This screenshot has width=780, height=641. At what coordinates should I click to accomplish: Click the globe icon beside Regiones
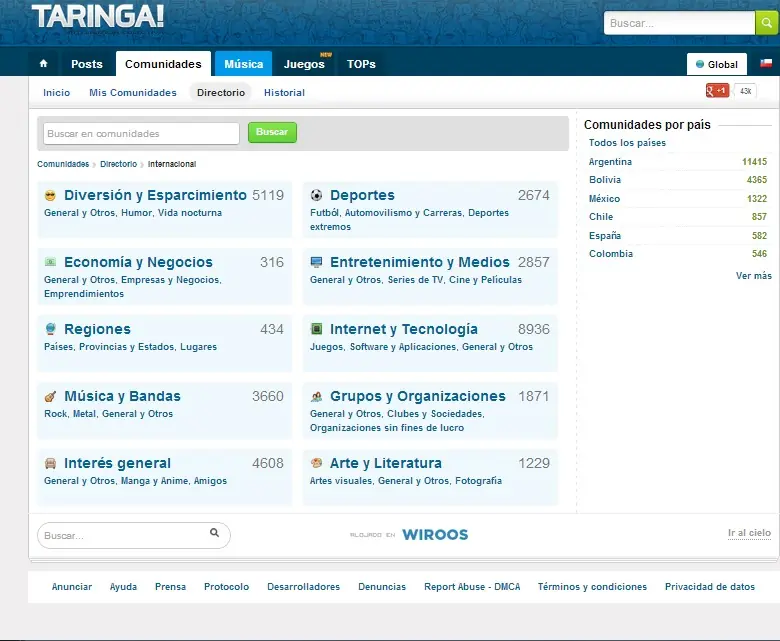click(x=50, y=329)
